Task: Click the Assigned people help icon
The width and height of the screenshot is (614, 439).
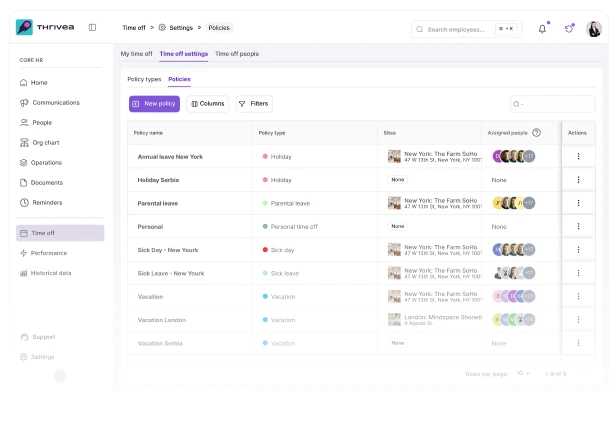Action: tap(536, 132)
